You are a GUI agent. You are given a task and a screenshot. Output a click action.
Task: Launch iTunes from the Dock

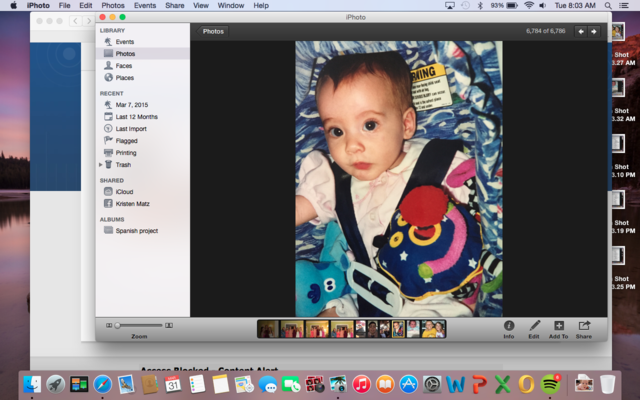click(x=361, y=384)
